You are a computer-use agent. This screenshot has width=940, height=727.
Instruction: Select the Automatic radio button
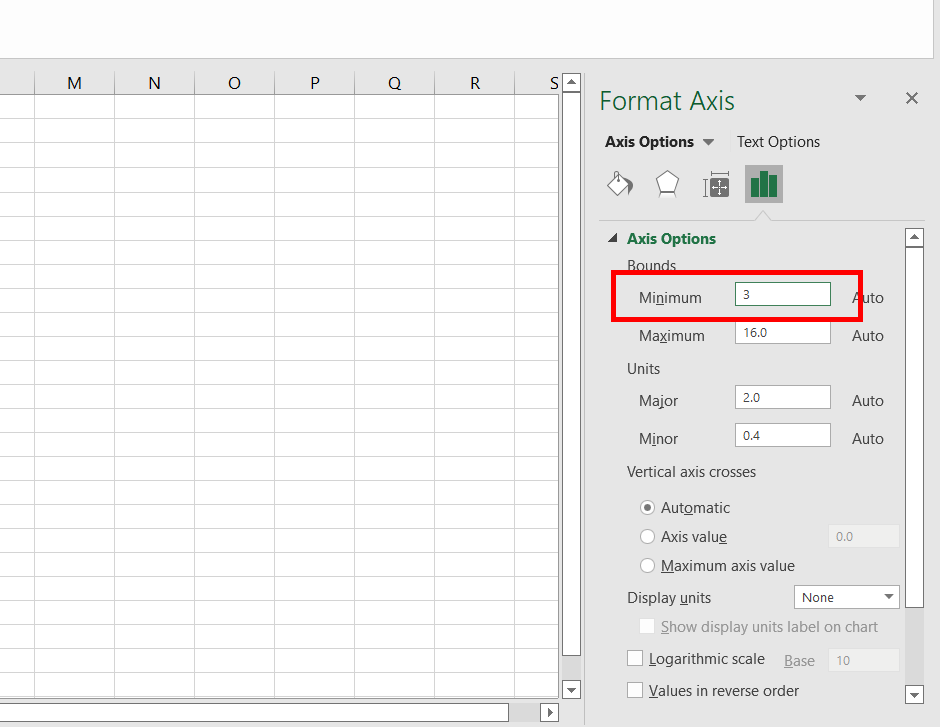pos(647,508)
